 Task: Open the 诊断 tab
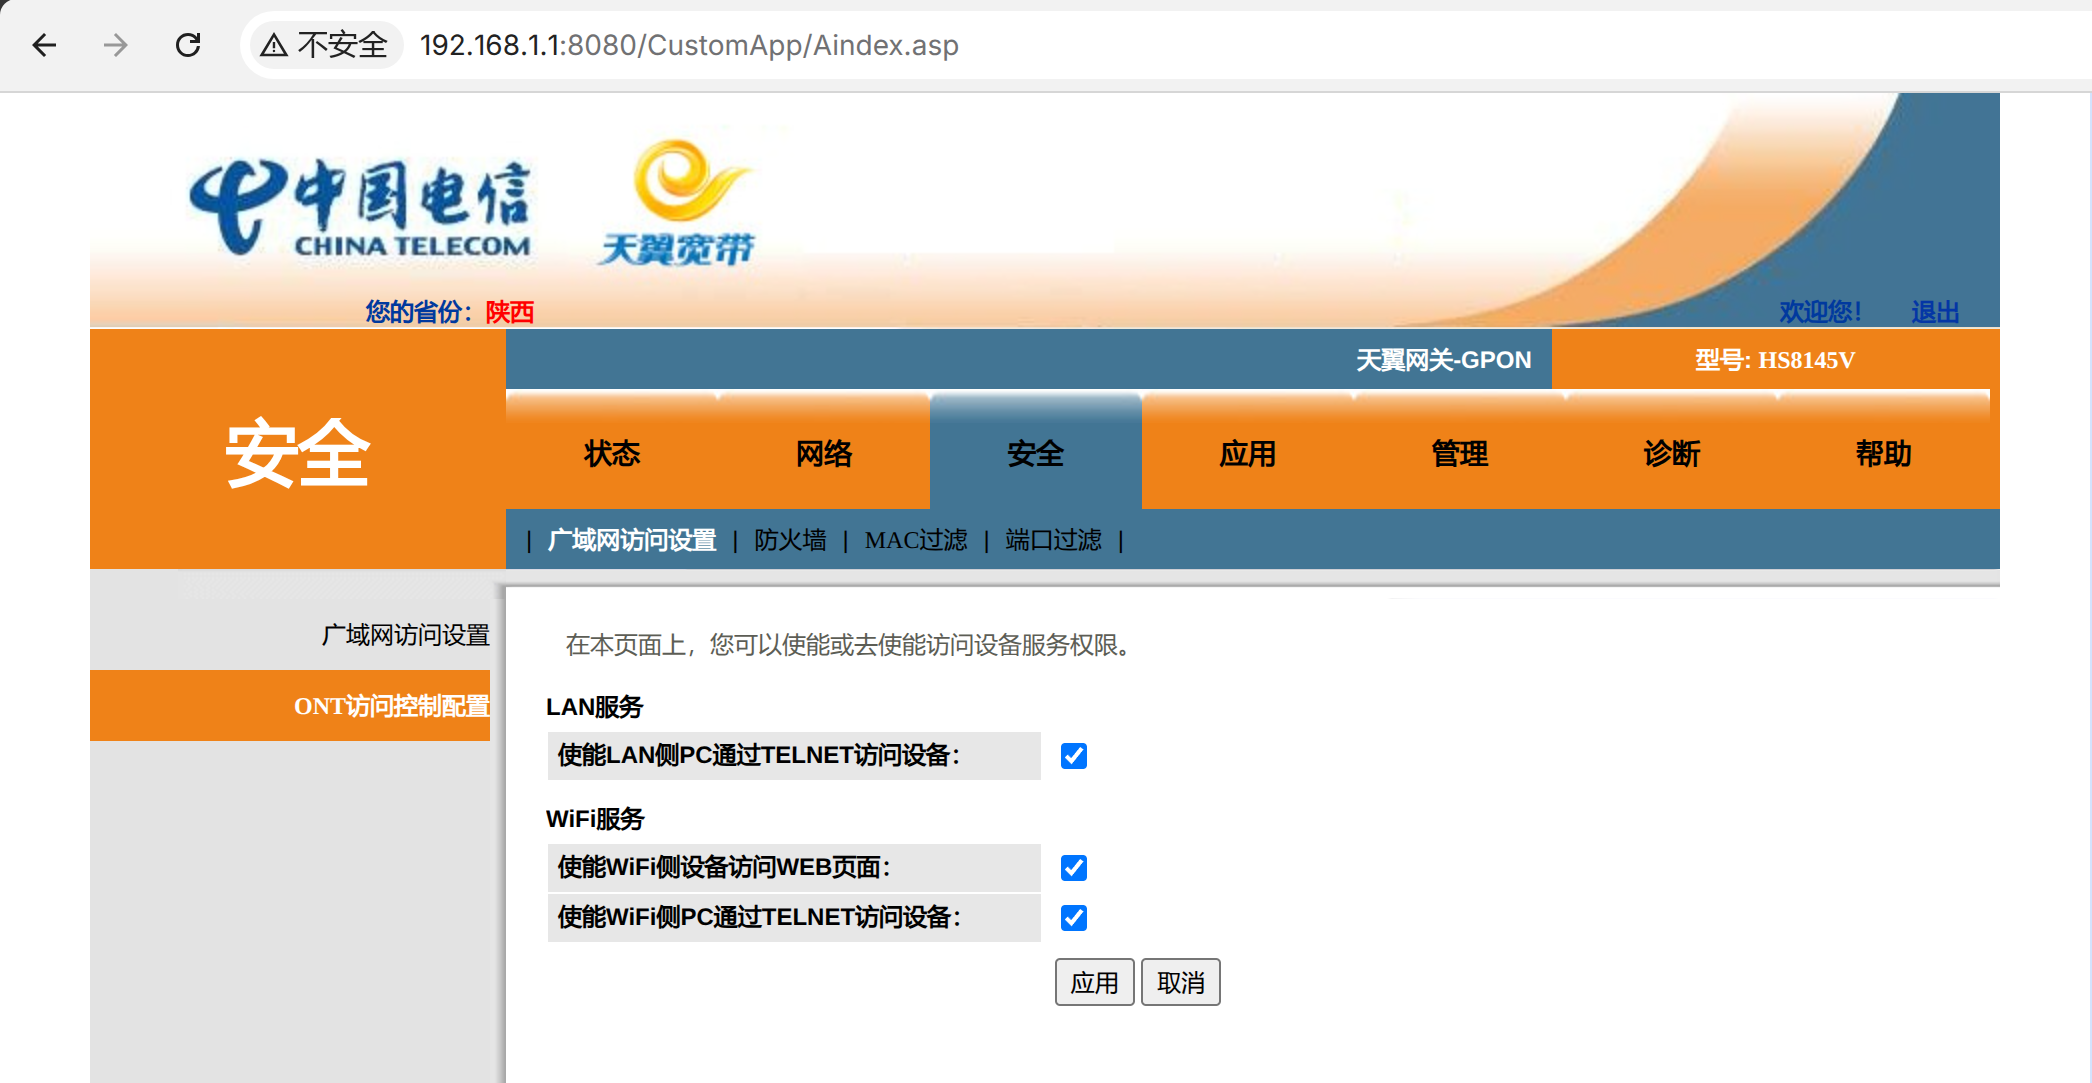pos(1671,454)
